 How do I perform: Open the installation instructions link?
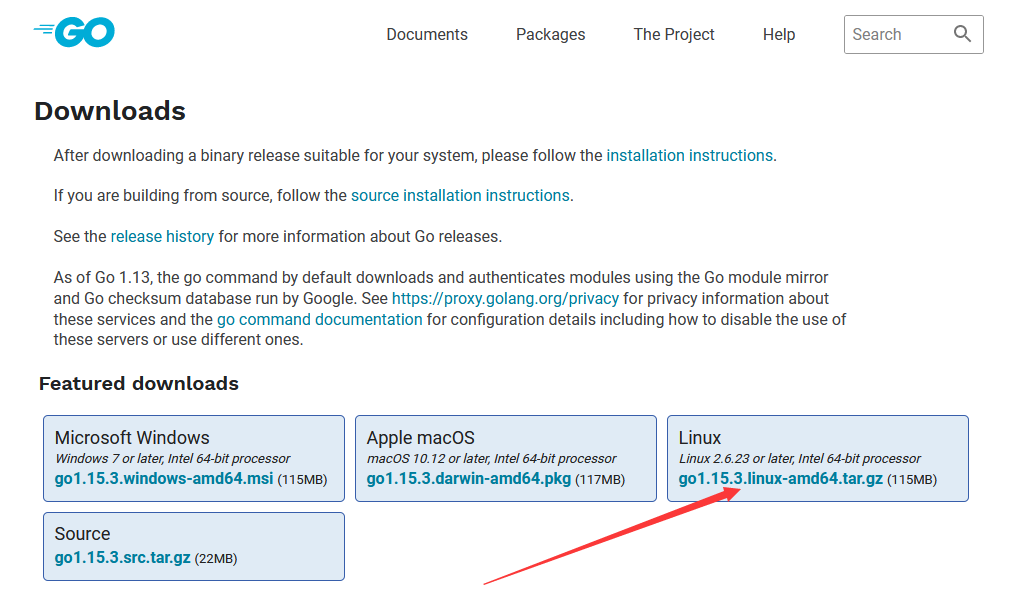tap(689, 156)
